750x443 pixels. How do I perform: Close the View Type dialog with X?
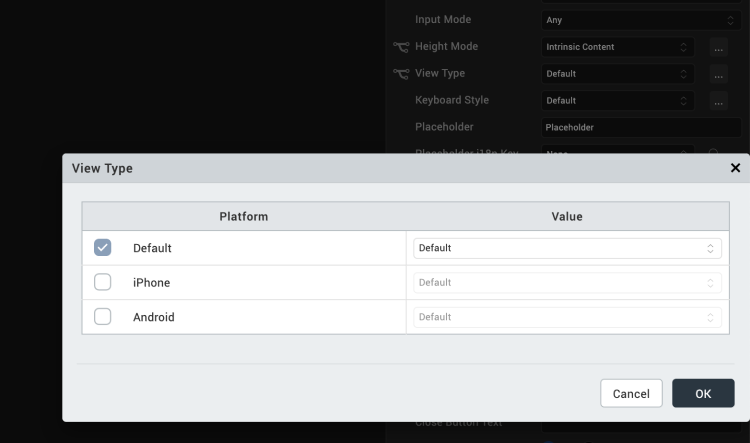pos(736,168)
